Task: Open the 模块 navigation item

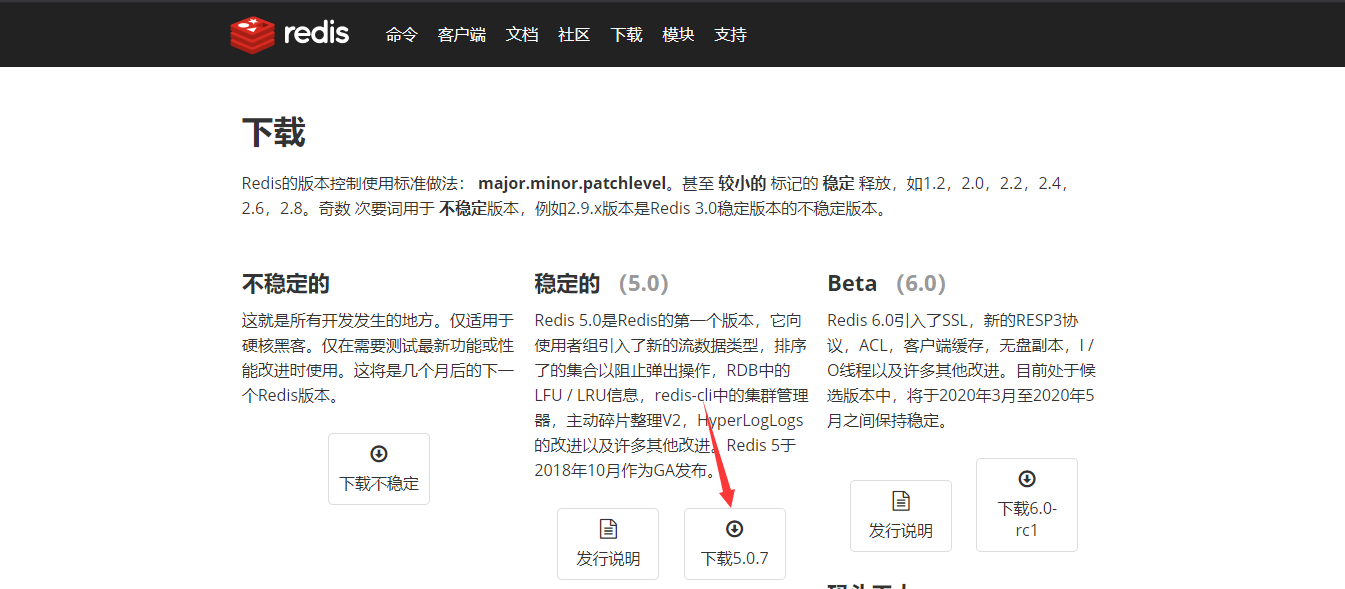Action: coord(678,35)
